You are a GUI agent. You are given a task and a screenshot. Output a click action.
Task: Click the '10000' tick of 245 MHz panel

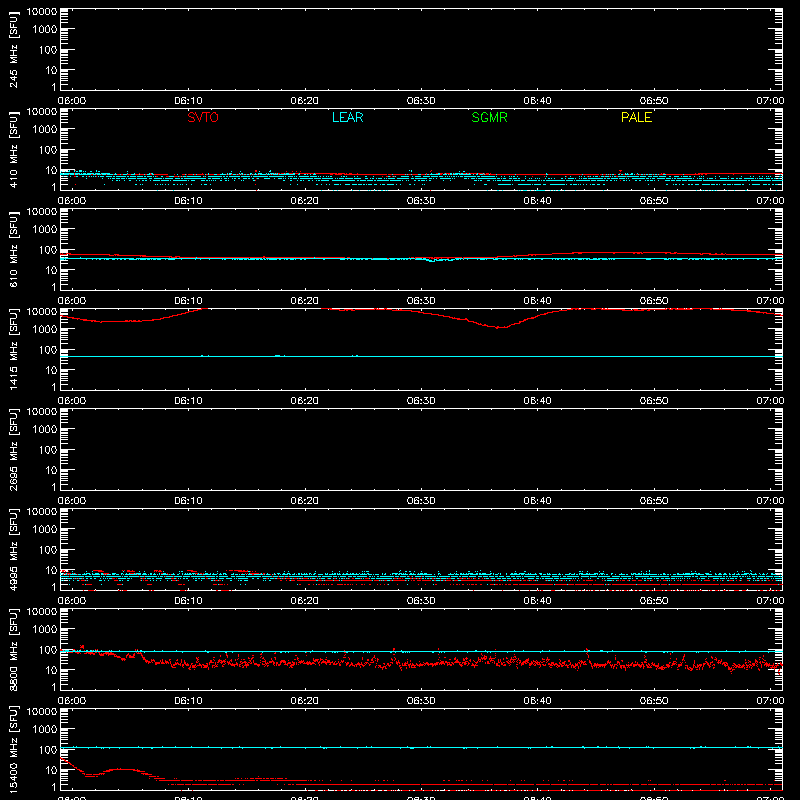[42, 12]
